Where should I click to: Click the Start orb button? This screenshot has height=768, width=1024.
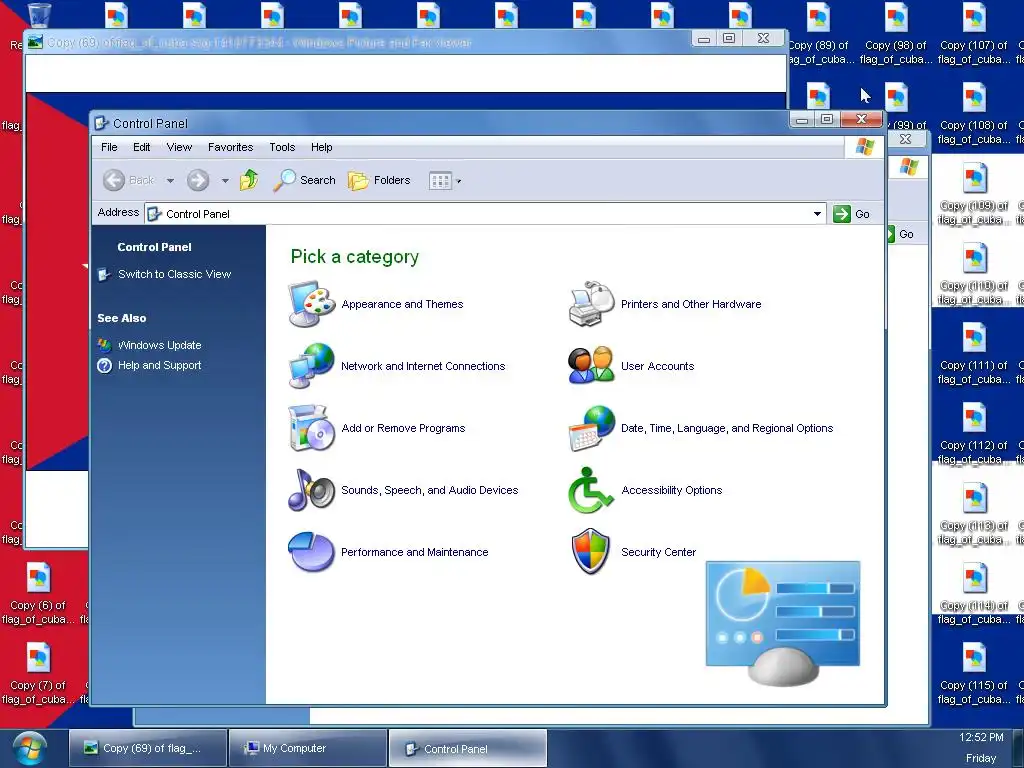29,748
